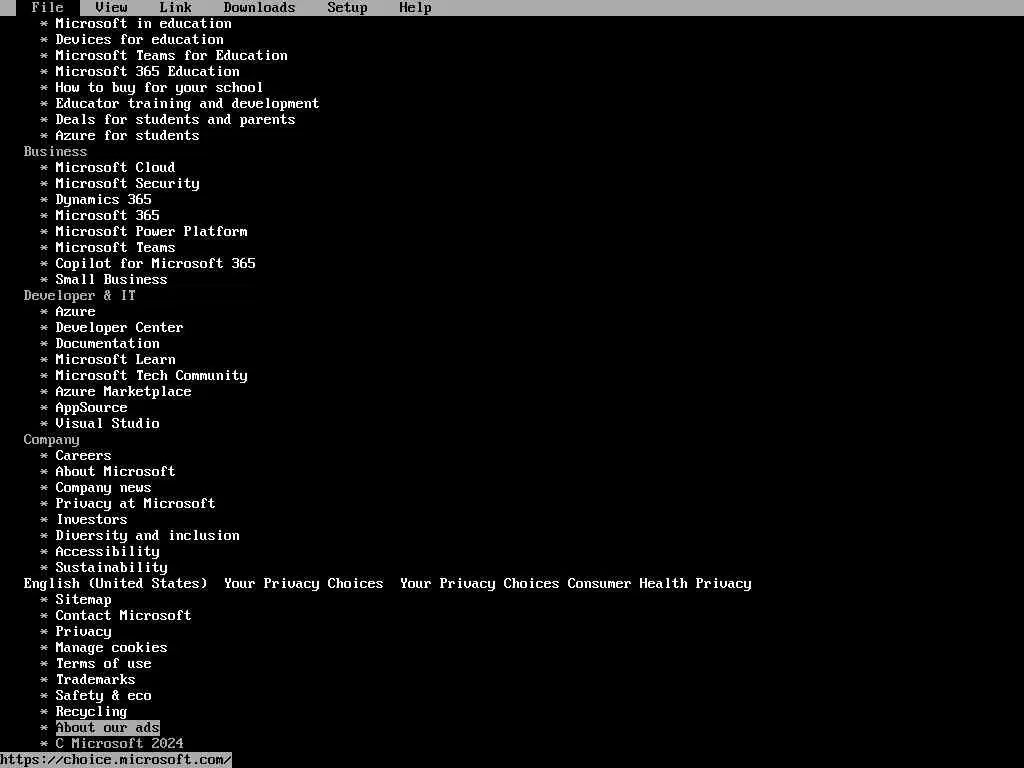Open Consumer Health Privacy link
Screen dimensions: 1024x768
[x=660, y=583]
